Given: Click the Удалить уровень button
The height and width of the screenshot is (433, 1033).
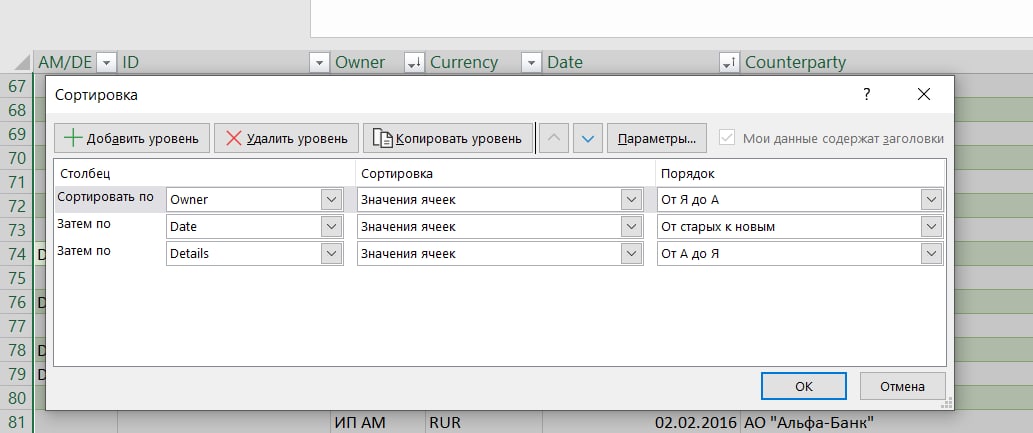Looking at the screenshot, I should tap(287, 138).
